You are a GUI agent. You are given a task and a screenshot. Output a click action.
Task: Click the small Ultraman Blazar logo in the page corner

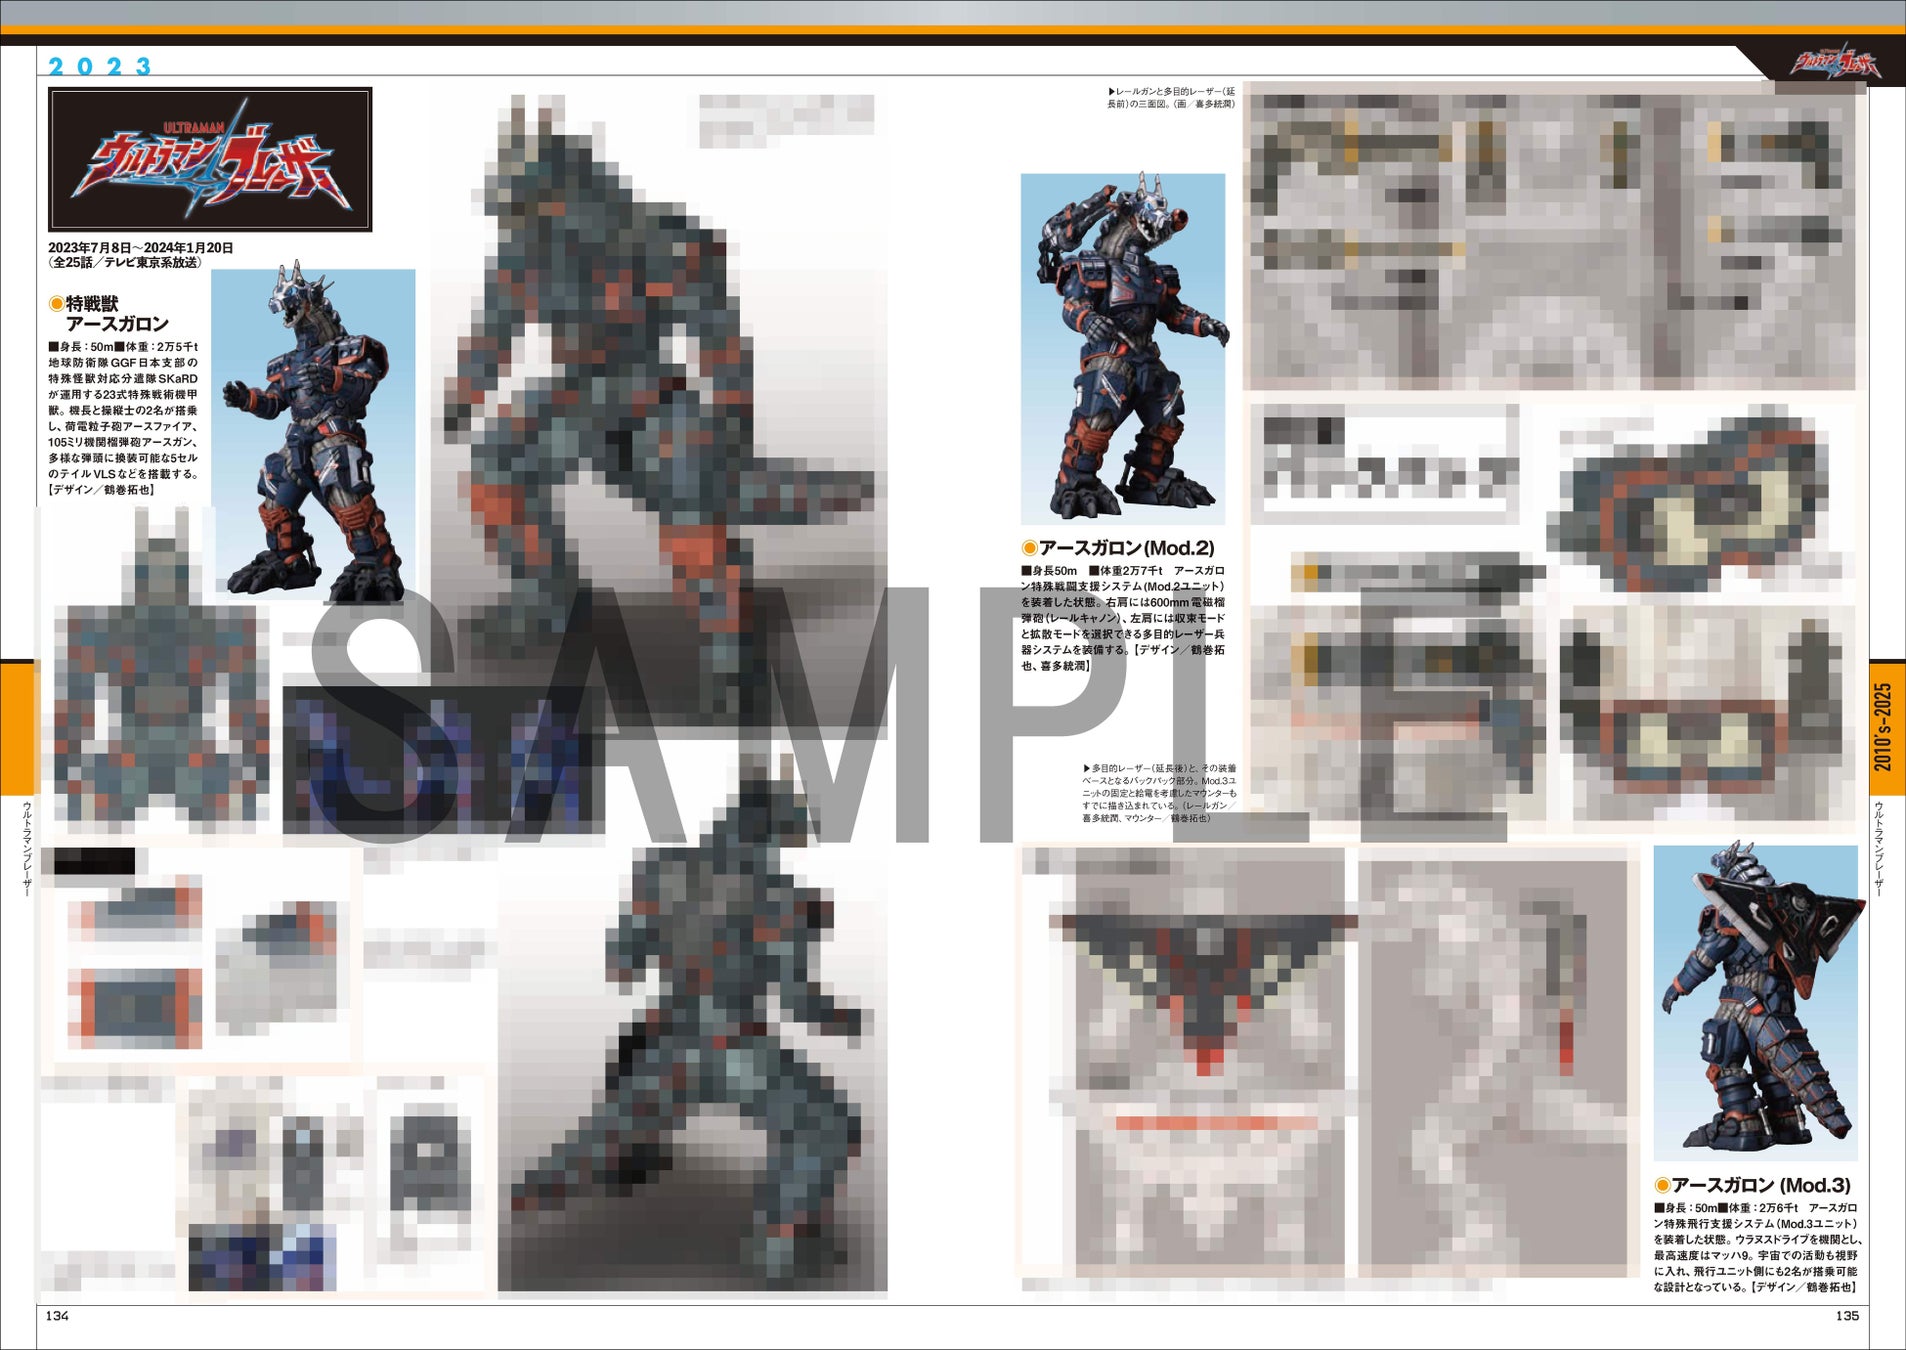point(1835,64)
